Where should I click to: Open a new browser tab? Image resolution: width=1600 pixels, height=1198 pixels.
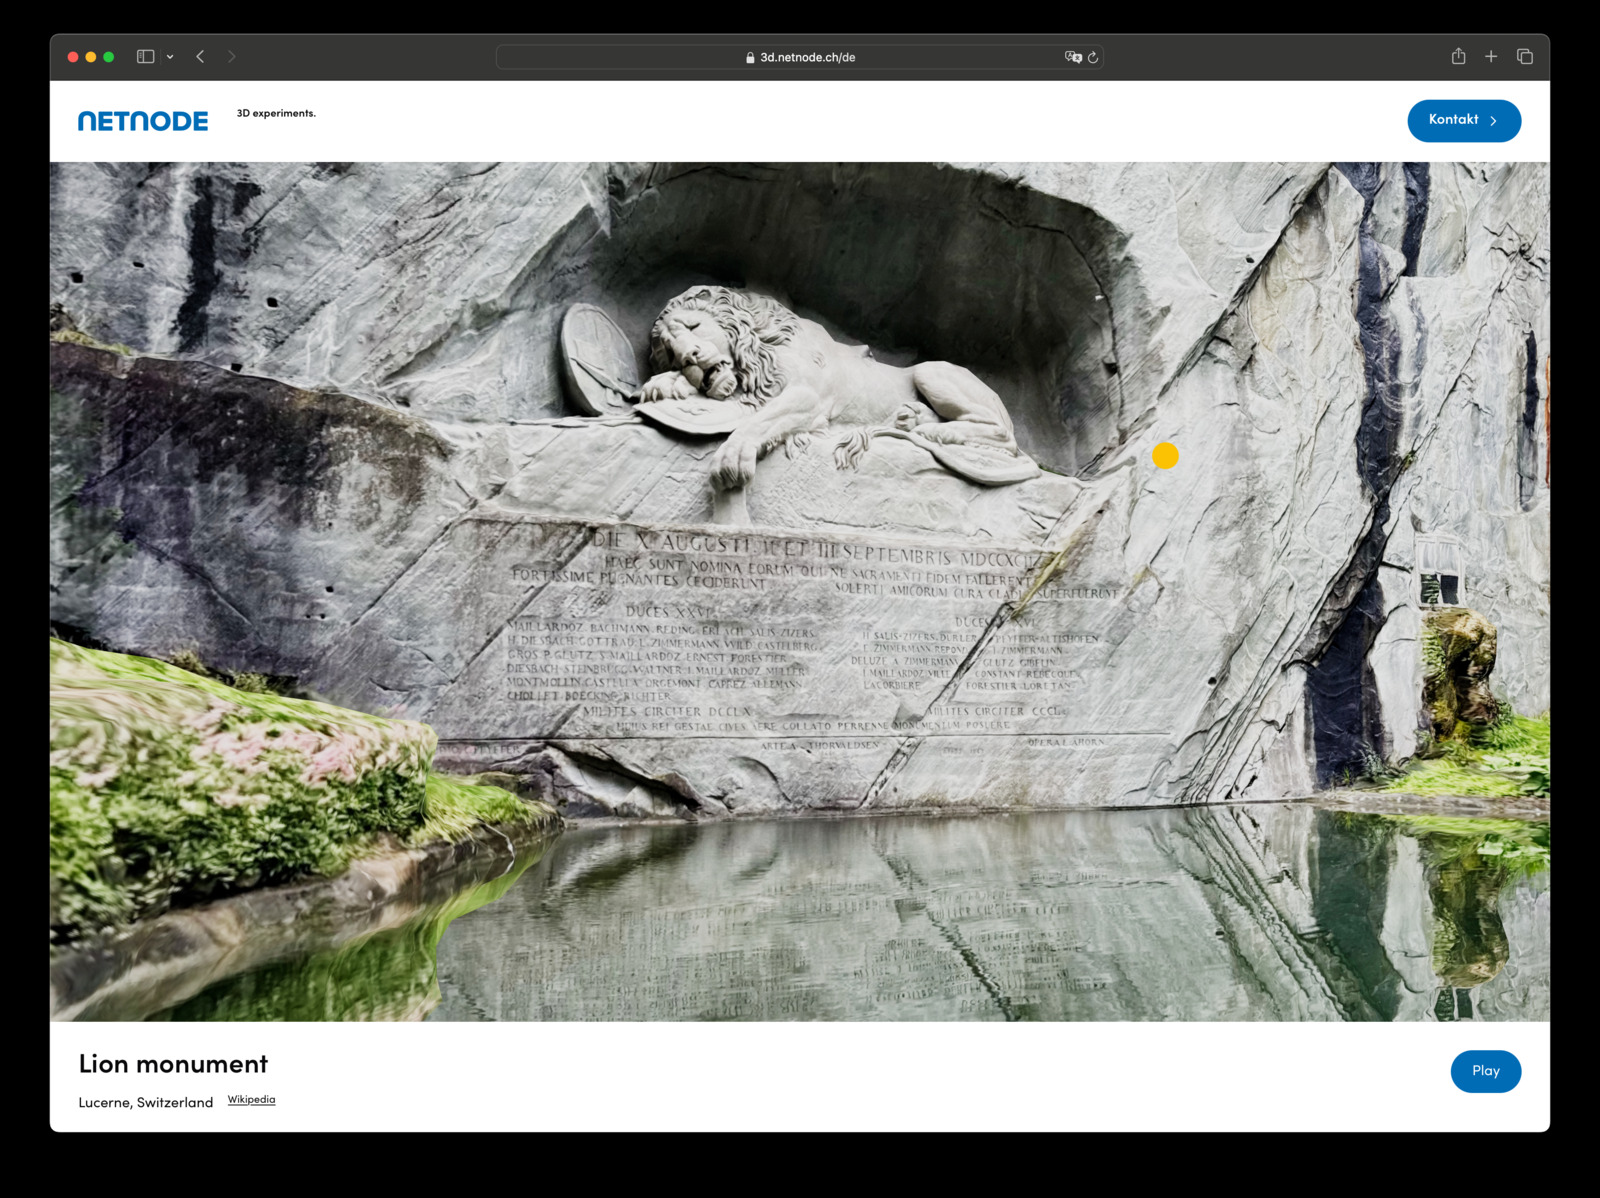coord(1492,56)
